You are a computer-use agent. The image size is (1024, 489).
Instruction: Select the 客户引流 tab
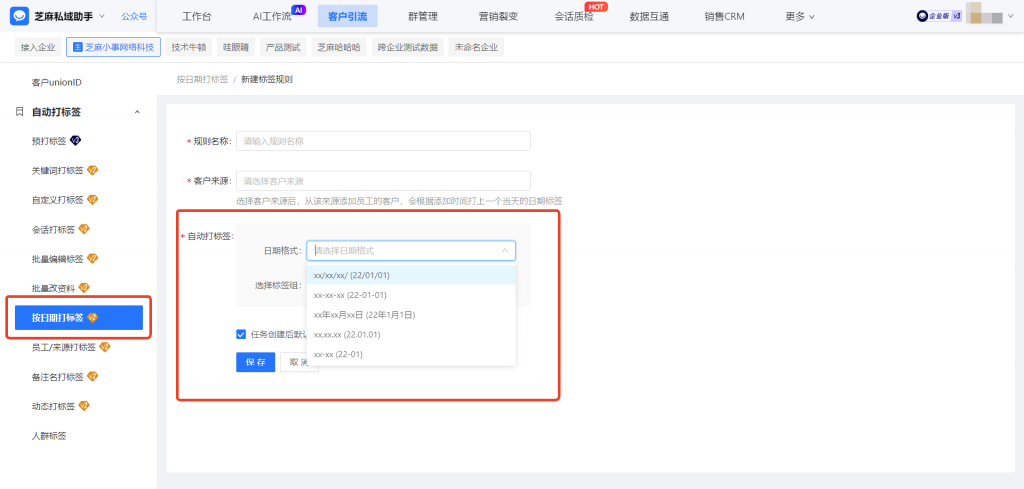tap(347, 16)
